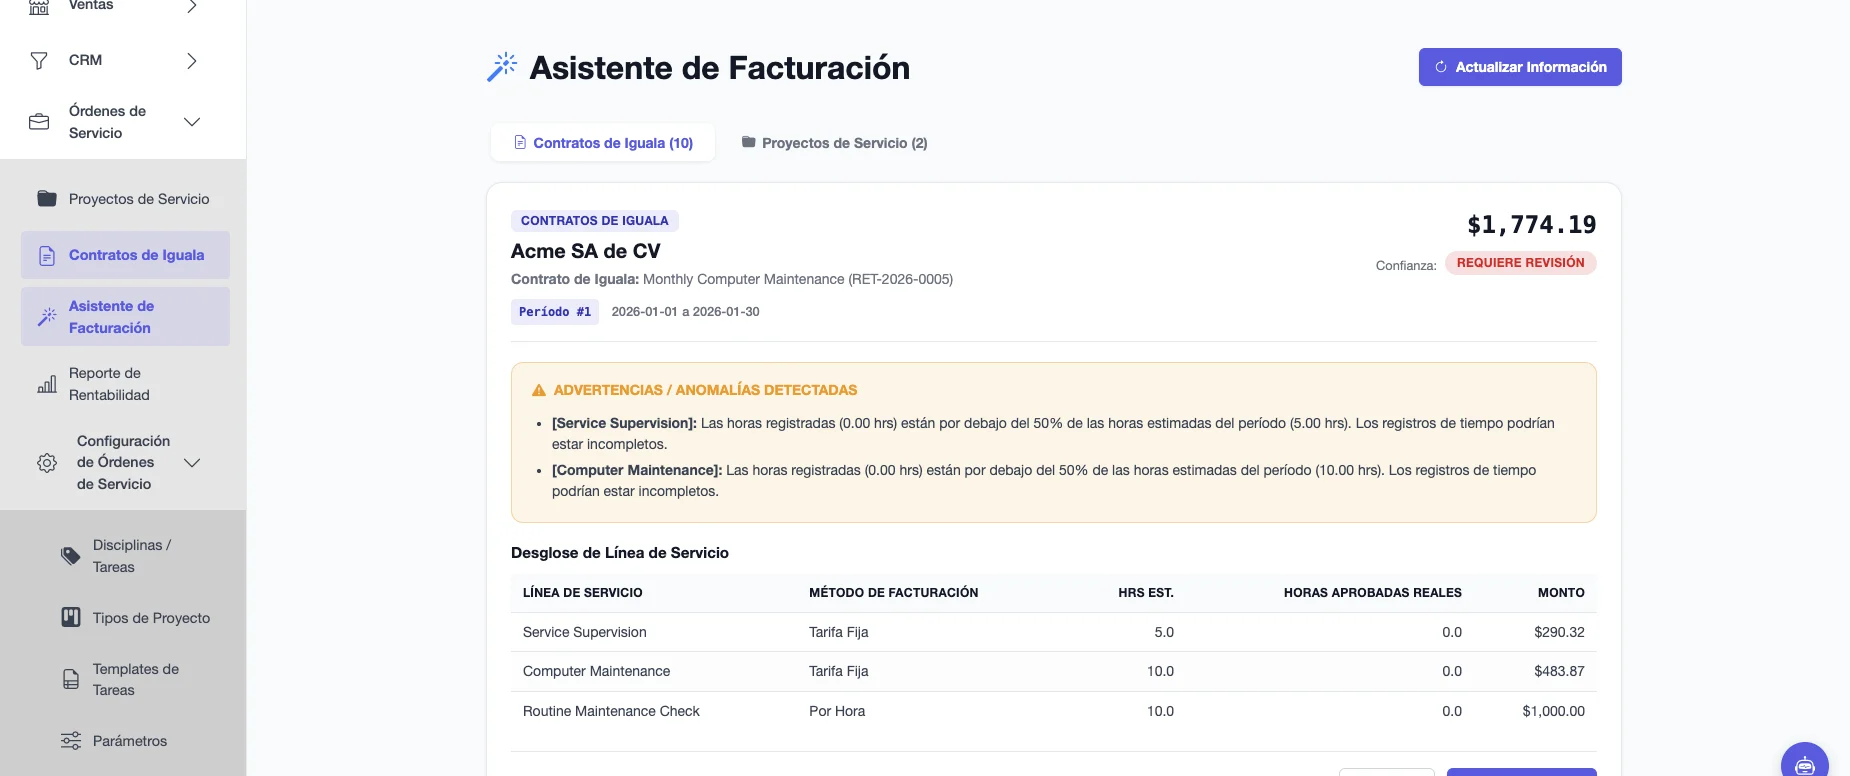Select the Service Supervision table row
This screenshot has height=776, width=1850.
[1054, 632]
